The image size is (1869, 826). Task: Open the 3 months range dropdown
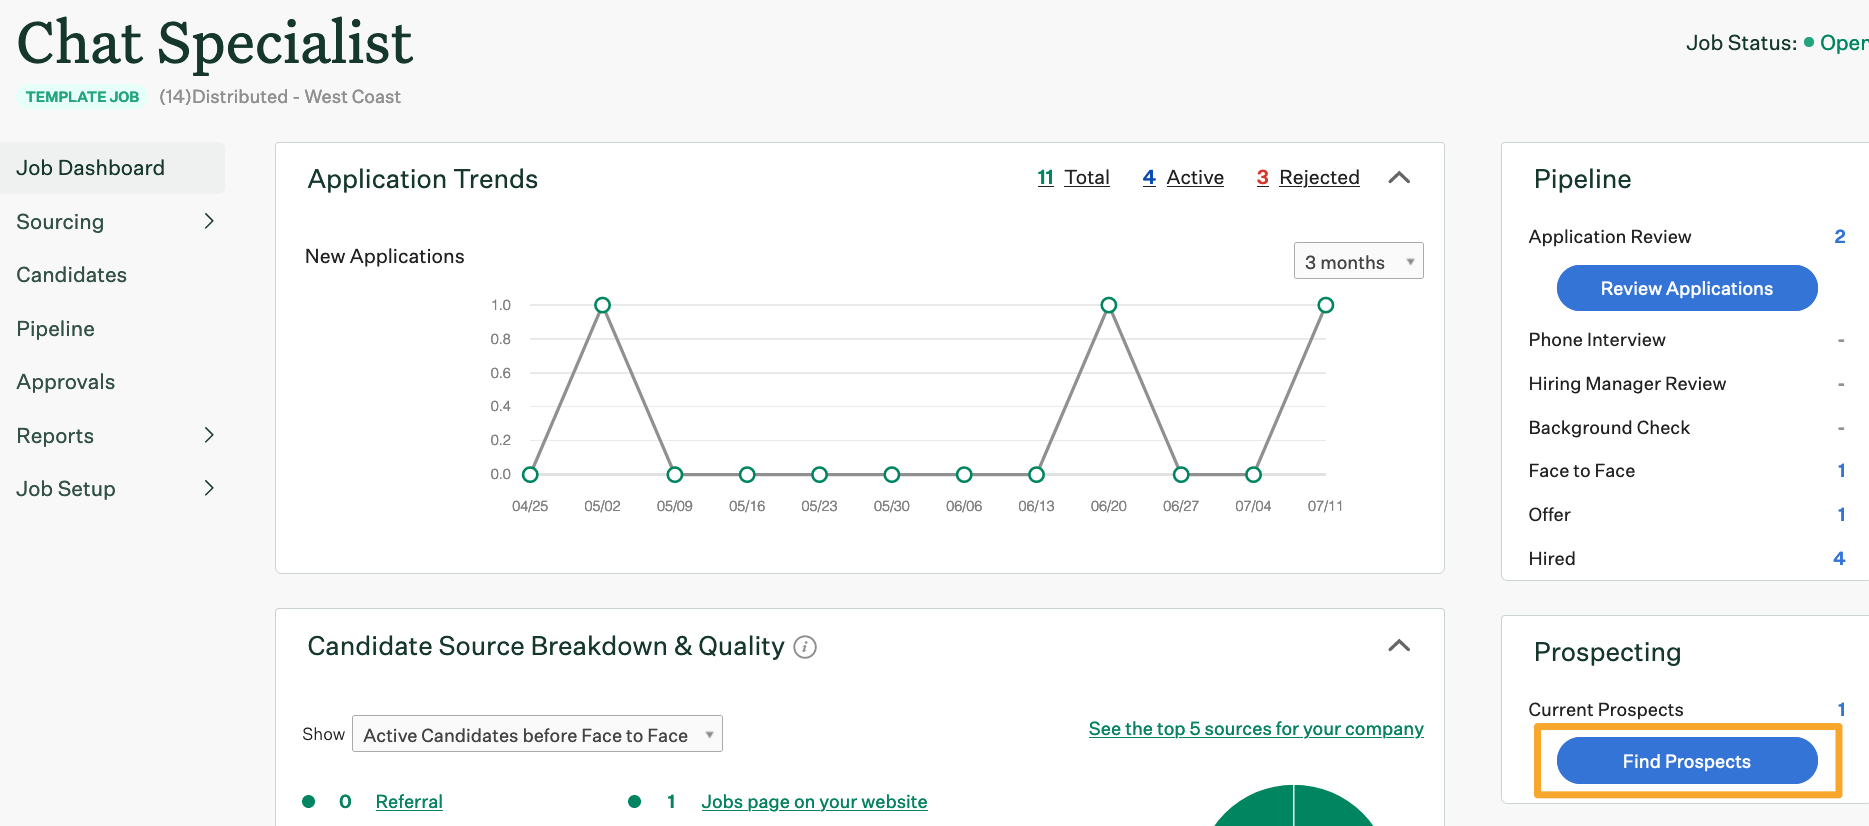point(1358,261)
